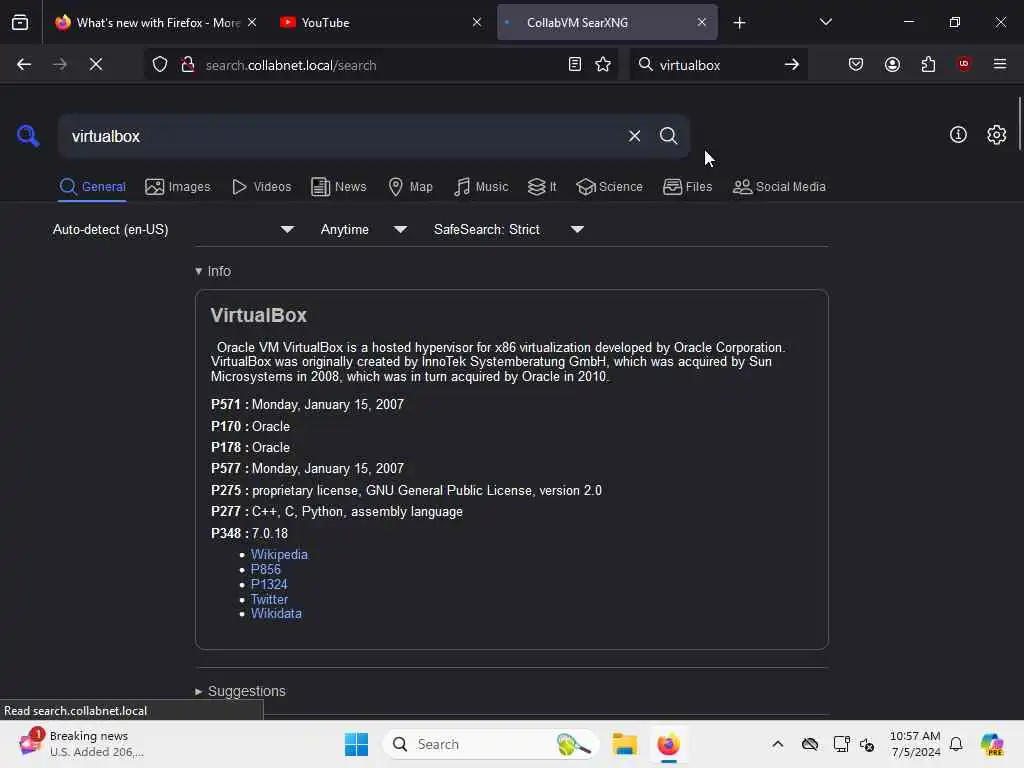The width and height of the screenshot is (1024, 768).
Task: Open clock showing 10:57 AM
Action: pyautogui.click(x=915, y=744)
